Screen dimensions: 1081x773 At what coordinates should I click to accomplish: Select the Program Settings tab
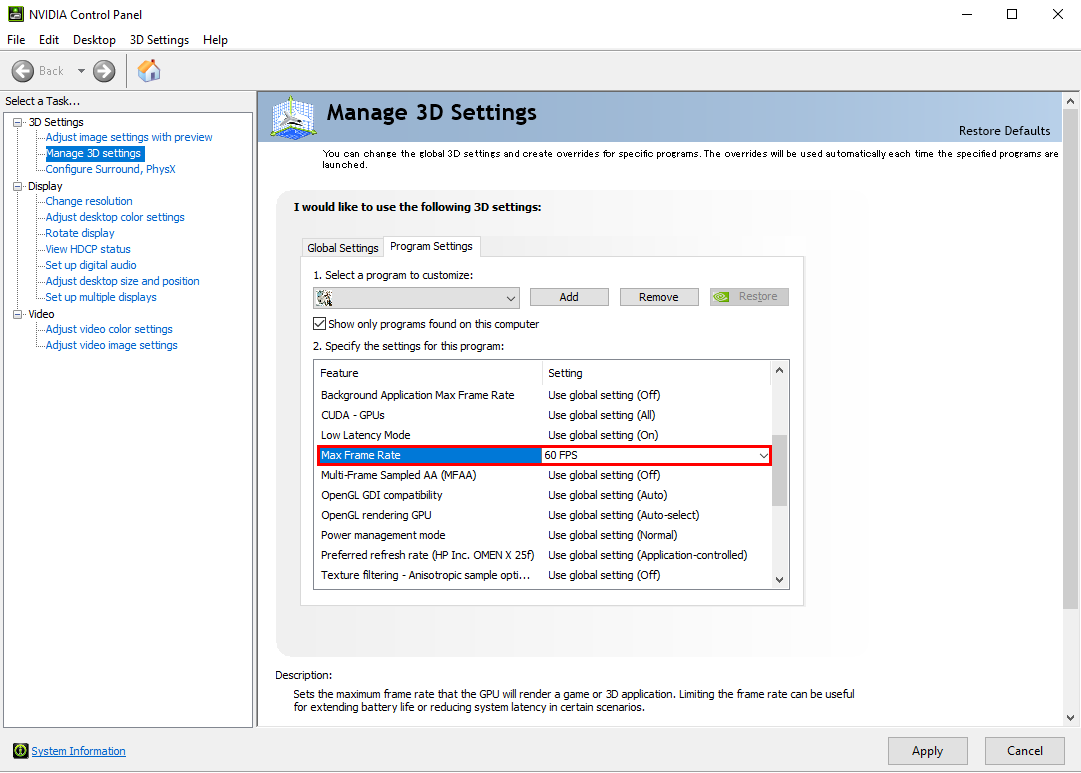(x=432, y=246)
